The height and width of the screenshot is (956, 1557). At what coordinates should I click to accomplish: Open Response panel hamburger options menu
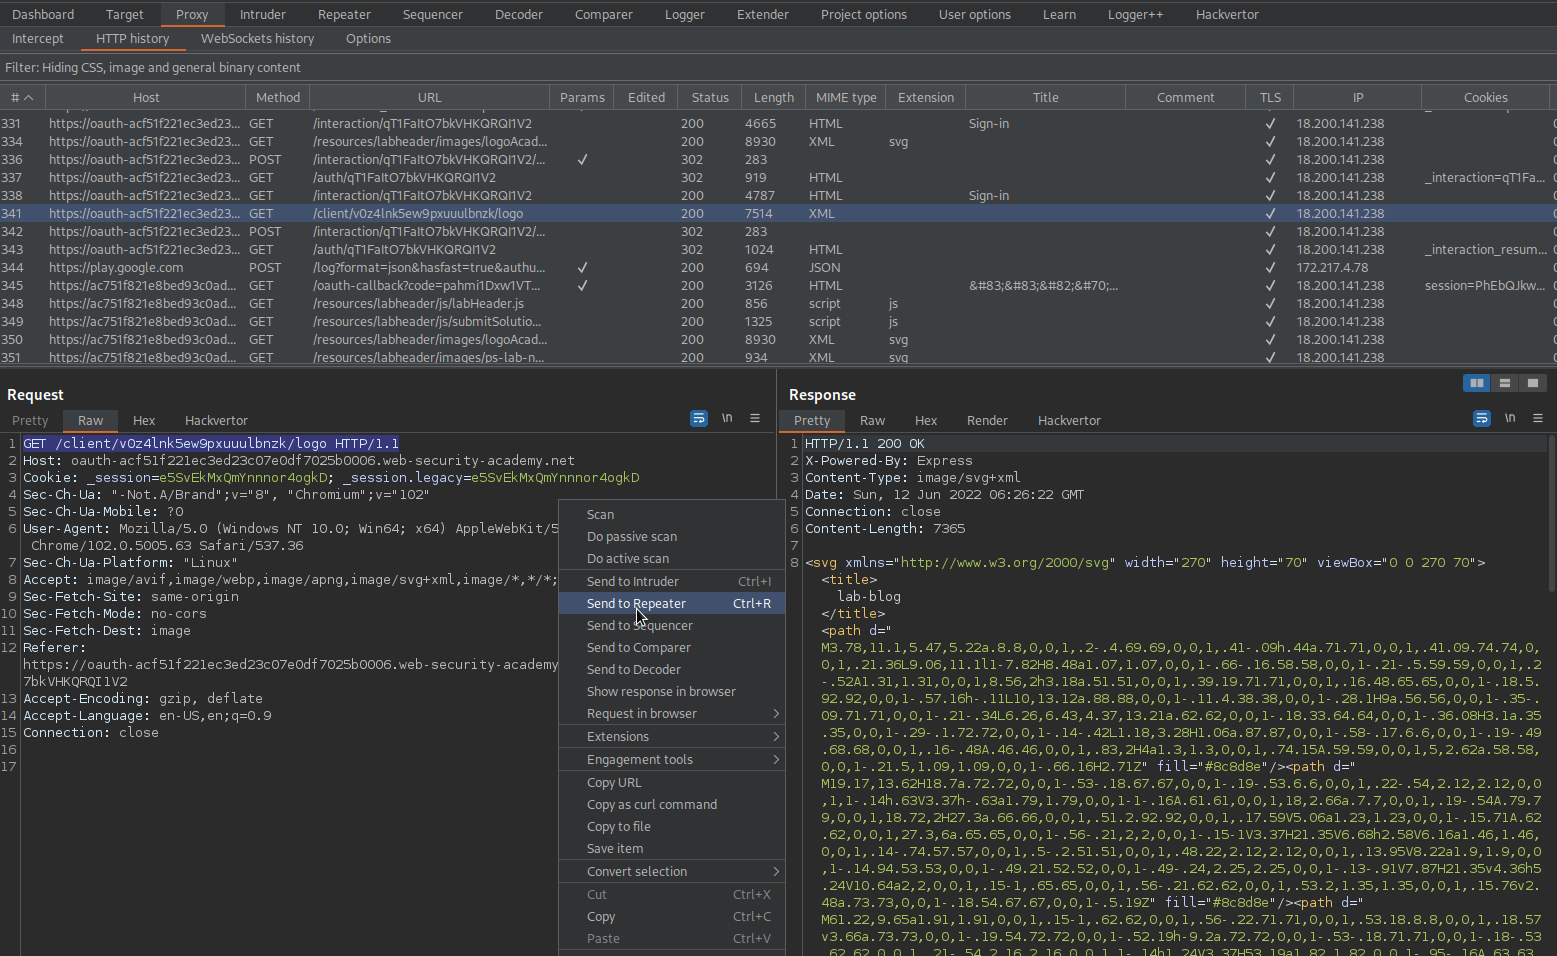click(x=1538, y=419)
